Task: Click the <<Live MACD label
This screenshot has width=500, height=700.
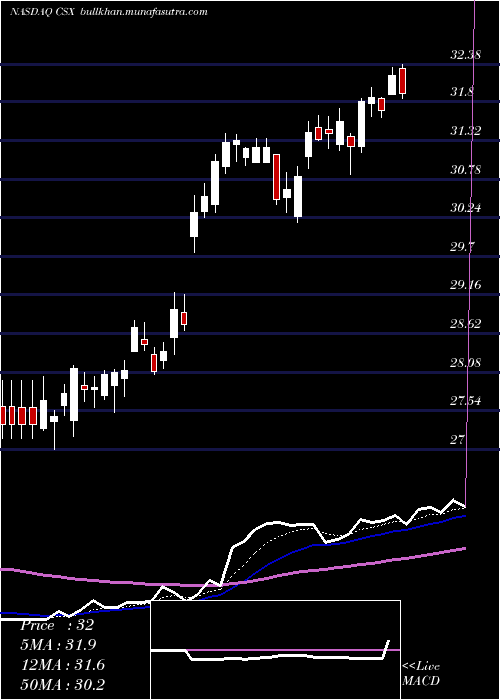Action: (421, 674)
